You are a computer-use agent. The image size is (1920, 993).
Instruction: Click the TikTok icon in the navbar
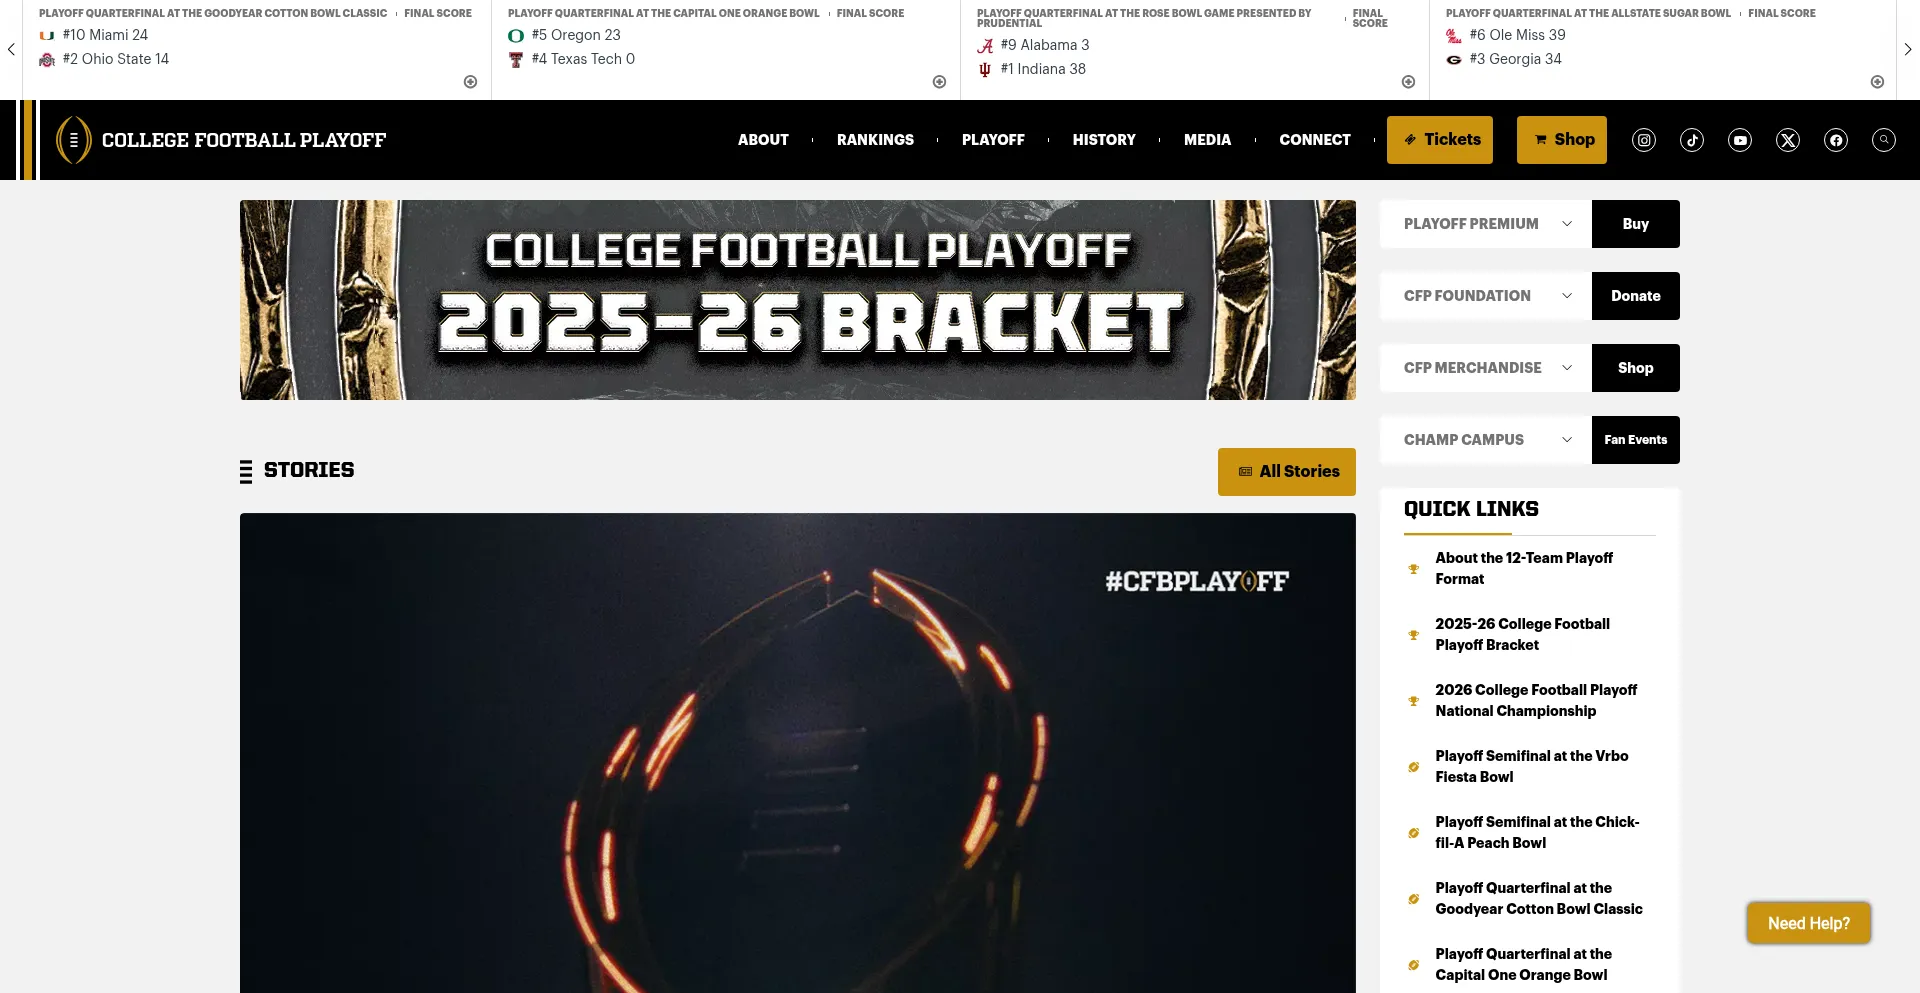[x=1692, y=140]
